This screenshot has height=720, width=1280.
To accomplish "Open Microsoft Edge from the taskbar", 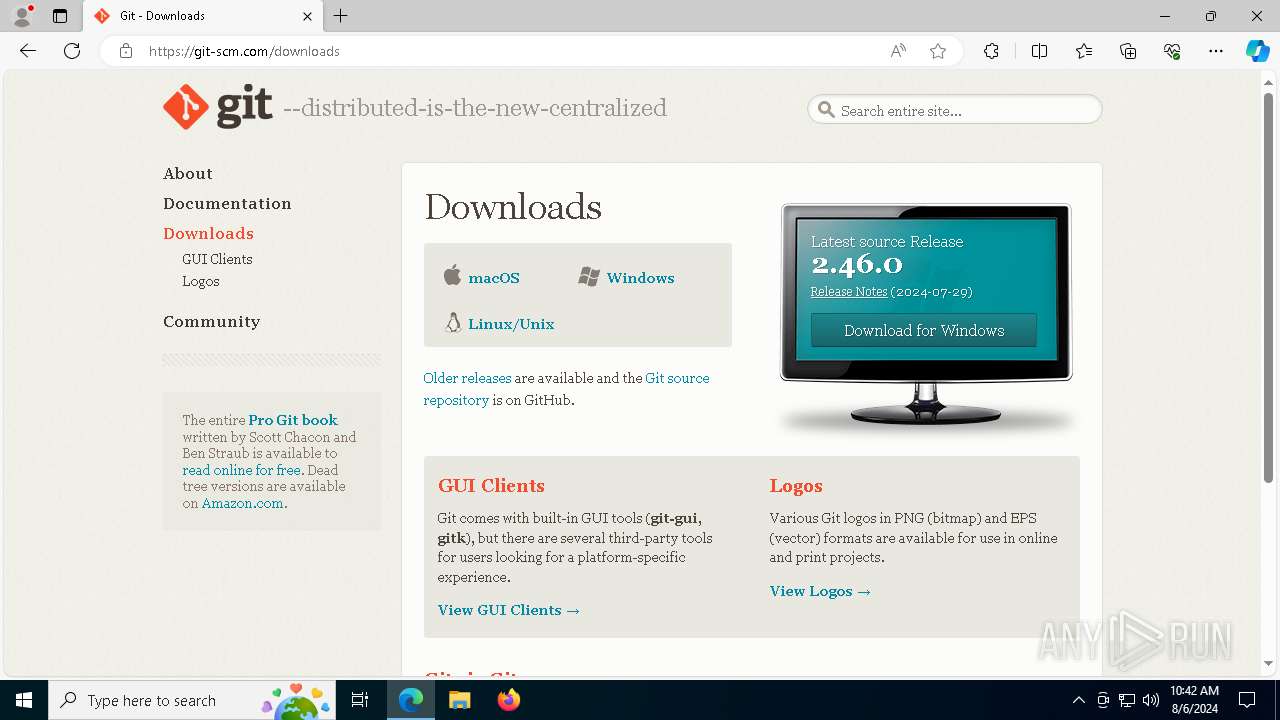I will 411,700.
